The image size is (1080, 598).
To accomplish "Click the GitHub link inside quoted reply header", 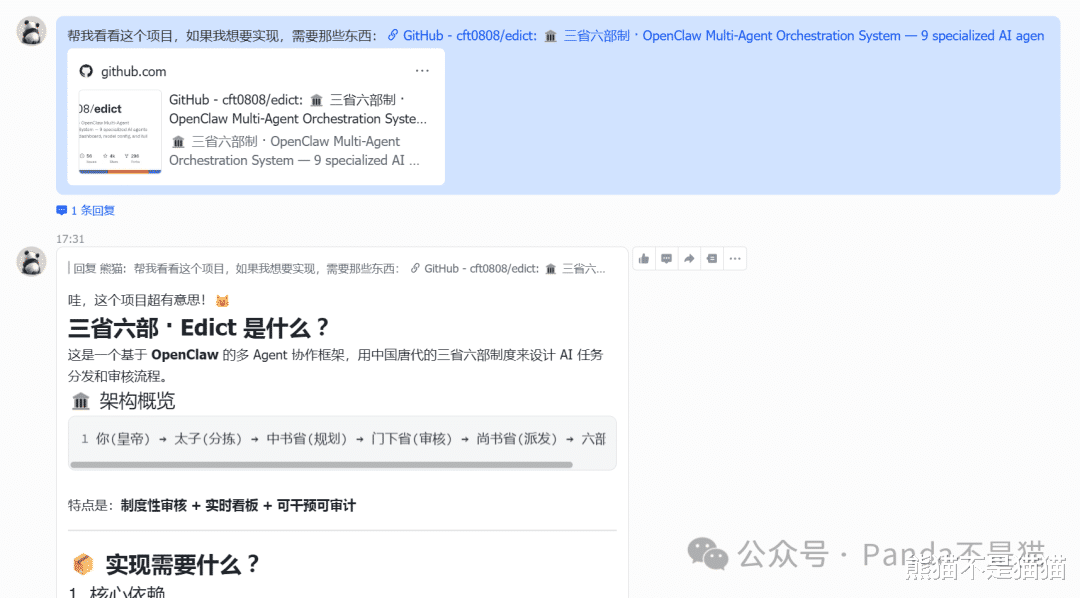I will click(x=508, y=269).
